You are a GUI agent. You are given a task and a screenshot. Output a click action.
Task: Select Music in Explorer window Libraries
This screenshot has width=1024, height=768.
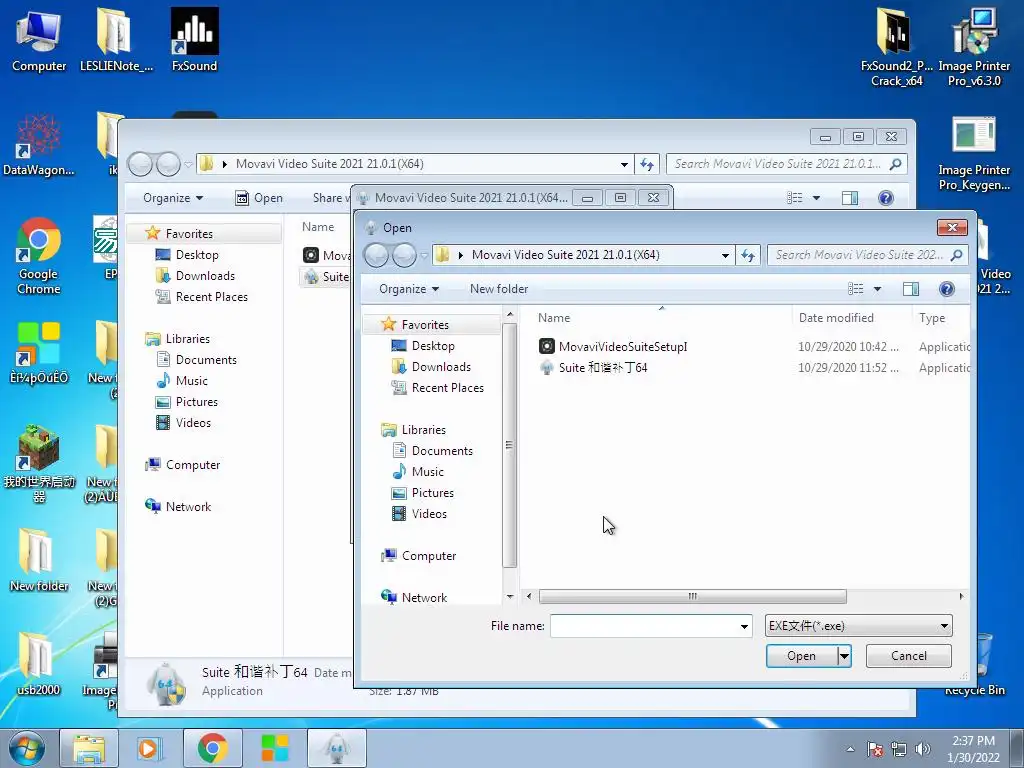pyautogui.click(x=182, y=381)
